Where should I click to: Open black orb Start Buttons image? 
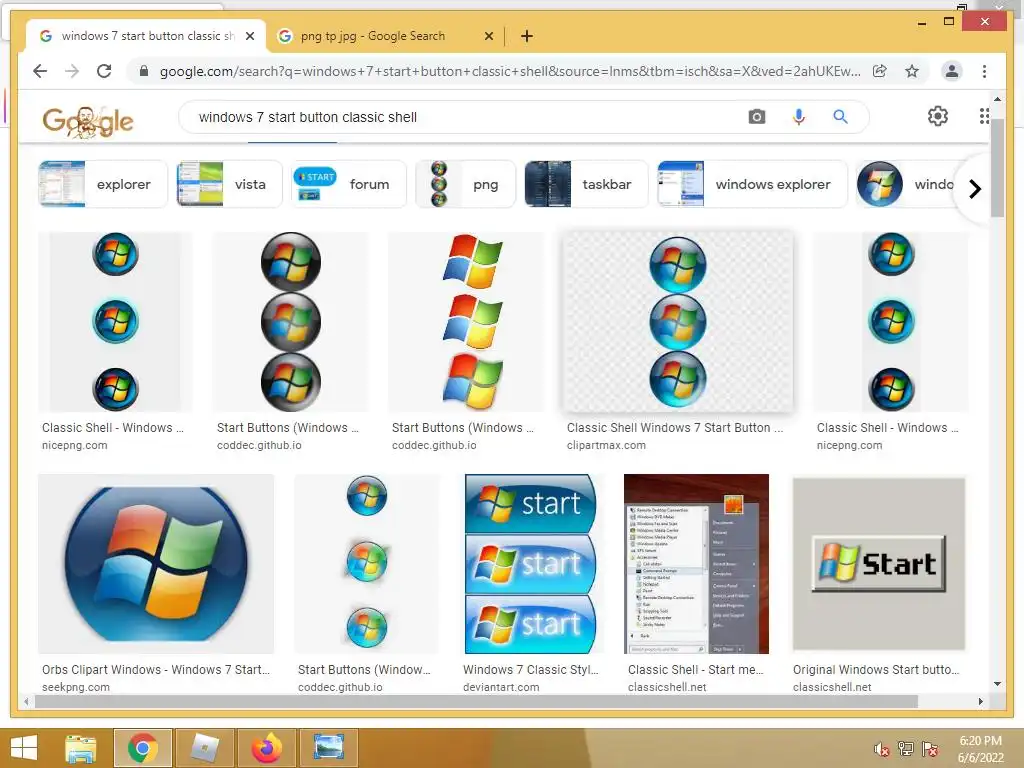coord(291,321)
